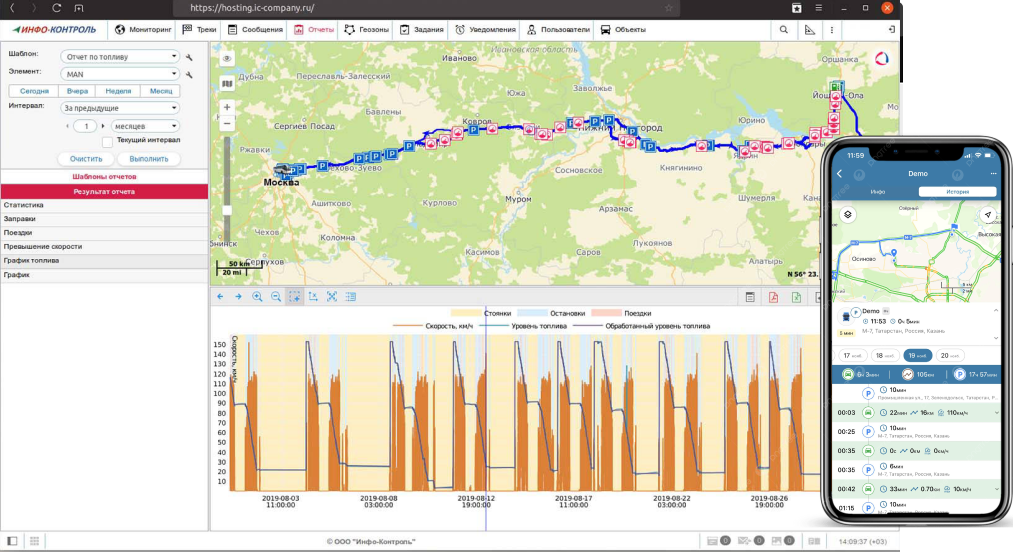This screenshot has height=552, width=1013.
Task: Go to Геозоны section
Action: point(366,30)
